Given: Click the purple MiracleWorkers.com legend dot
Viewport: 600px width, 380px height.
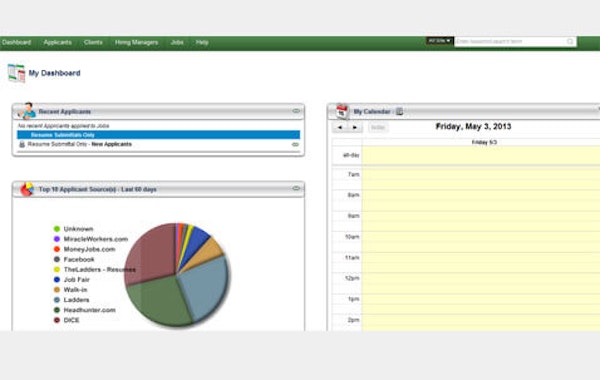Looking at the screenshot, I should point(57,239).
